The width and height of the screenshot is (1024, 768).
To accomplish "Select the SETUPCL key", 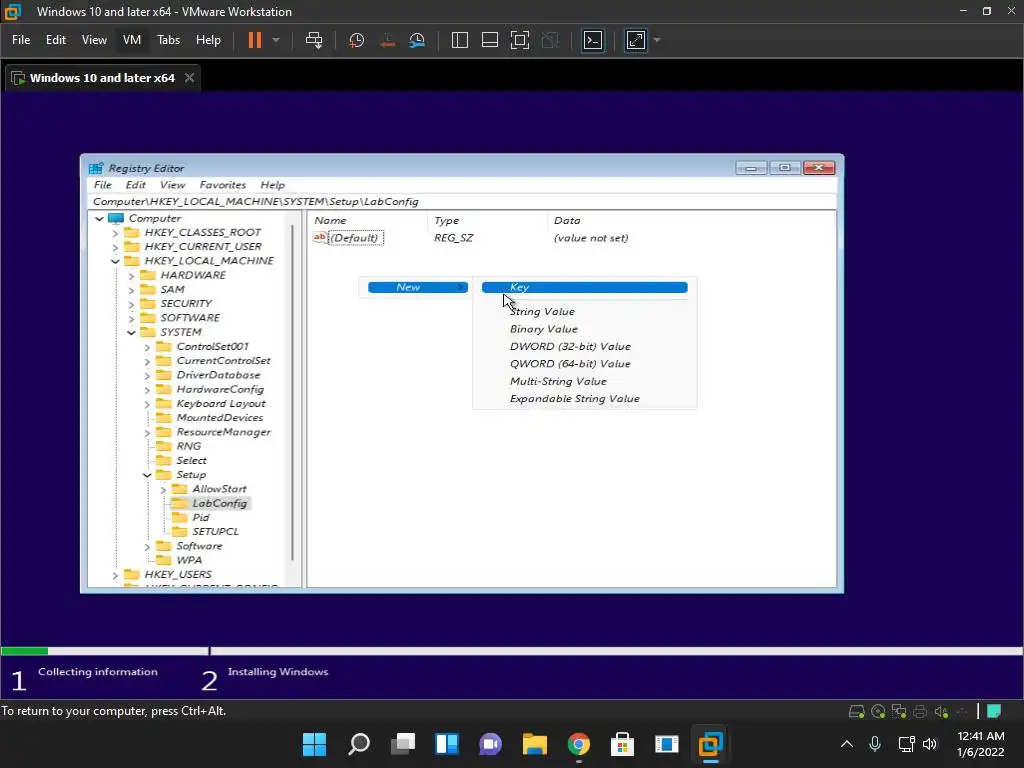I will pyautogui.click(x=216, y=532).
